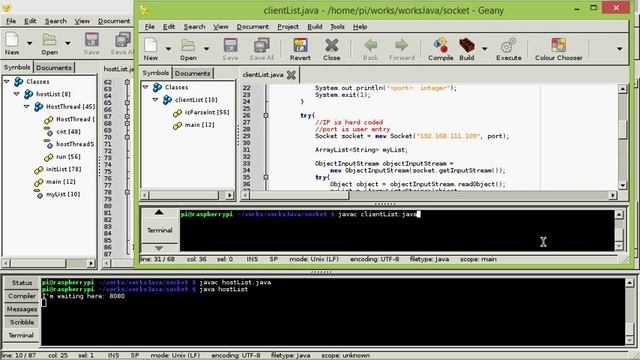Switch to Scribble tab in bottom panel
The height and width of the screenshot is (360, 640).
[22, 322]
